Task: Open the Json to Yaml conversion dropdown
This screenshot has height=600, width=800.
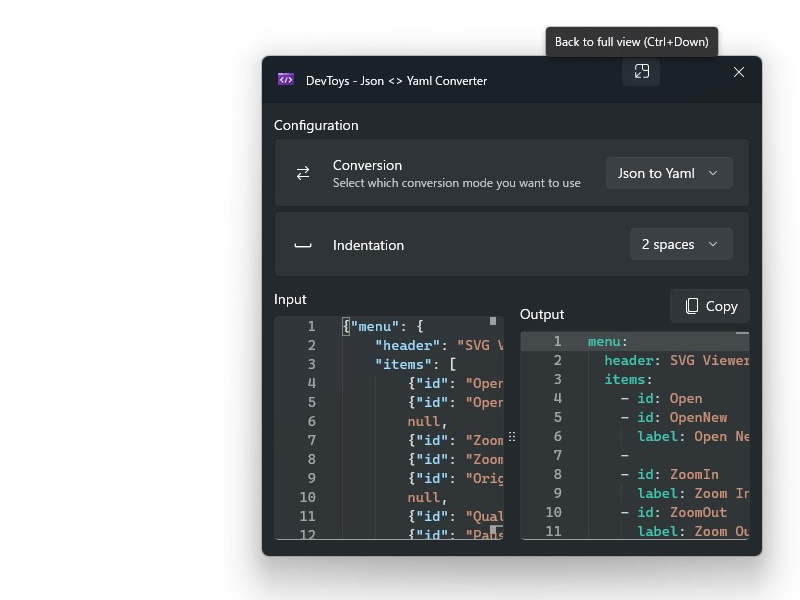Action: coord(669,173)
